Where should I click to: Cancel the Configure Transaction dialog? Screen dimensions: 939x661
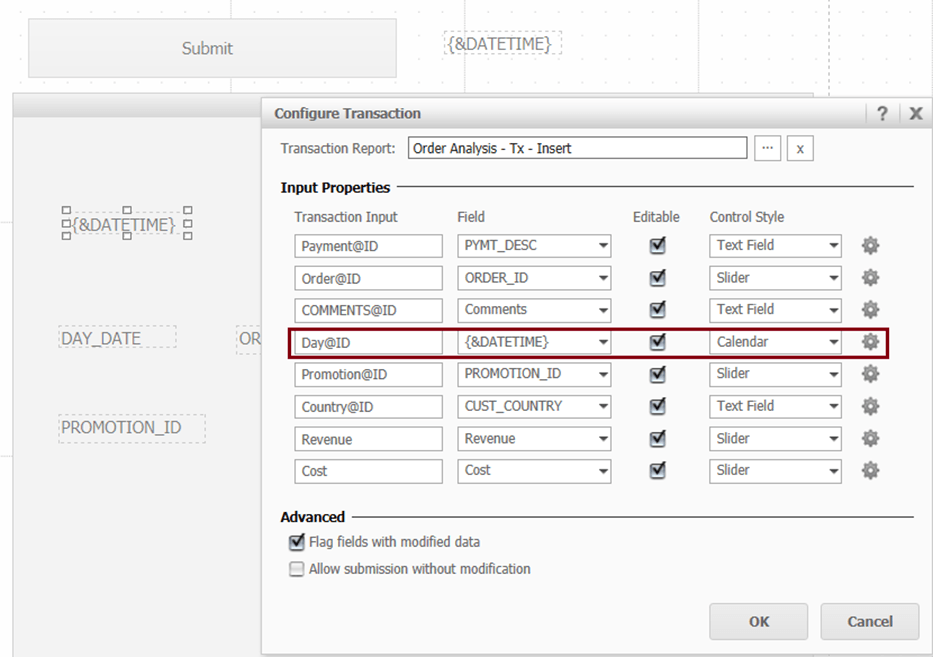(870, 621)
